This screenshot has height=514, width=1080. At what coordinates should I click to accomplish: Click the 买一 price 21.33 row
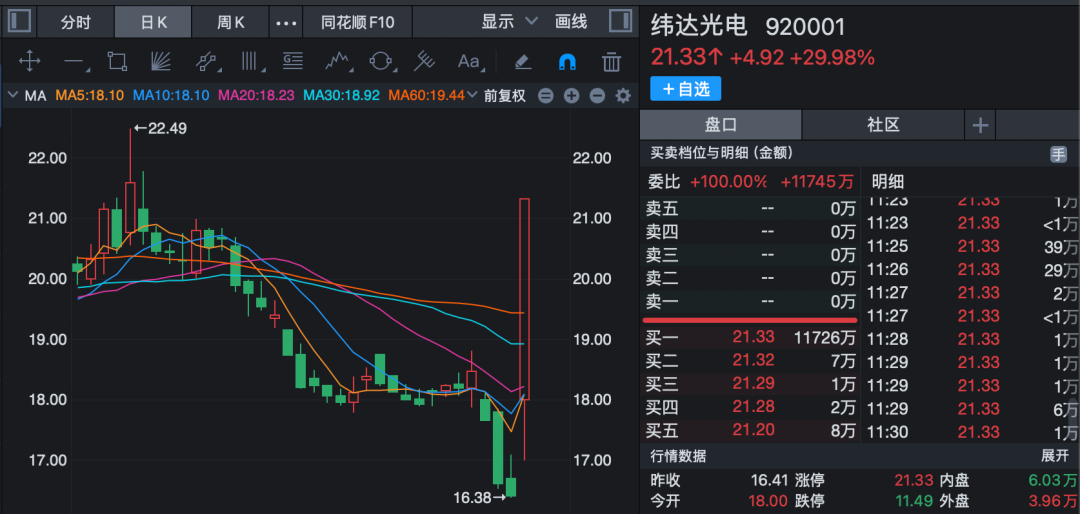(x=751, y=338)
